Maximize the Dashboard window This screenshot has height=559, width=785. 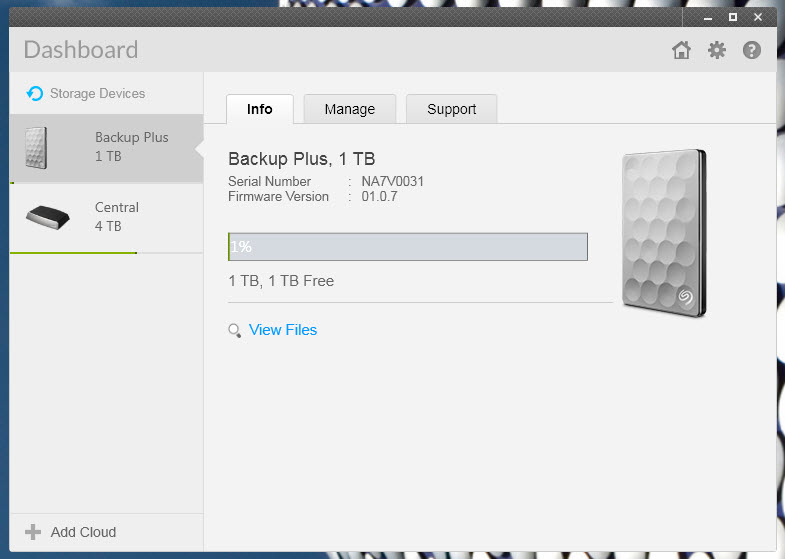coord(732,18)
